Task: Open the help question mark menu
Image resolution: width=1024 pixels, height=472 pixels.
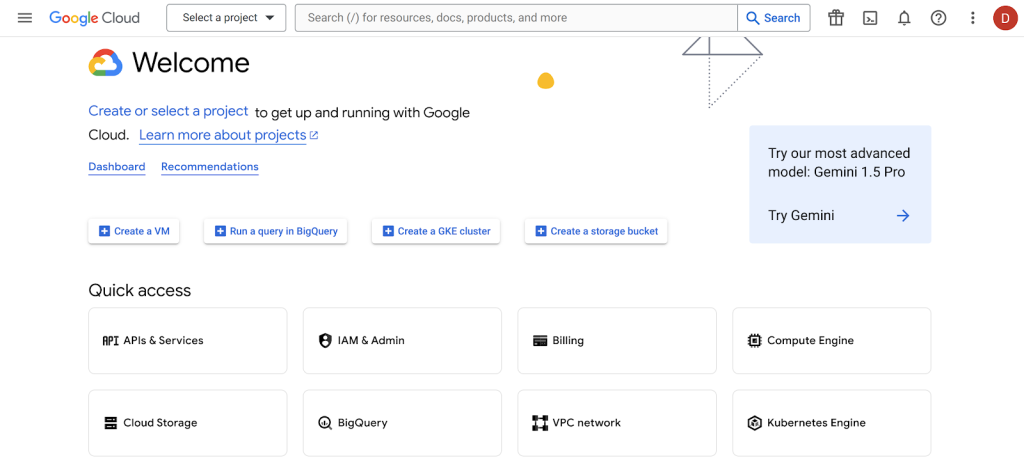Action: [938, 18]
